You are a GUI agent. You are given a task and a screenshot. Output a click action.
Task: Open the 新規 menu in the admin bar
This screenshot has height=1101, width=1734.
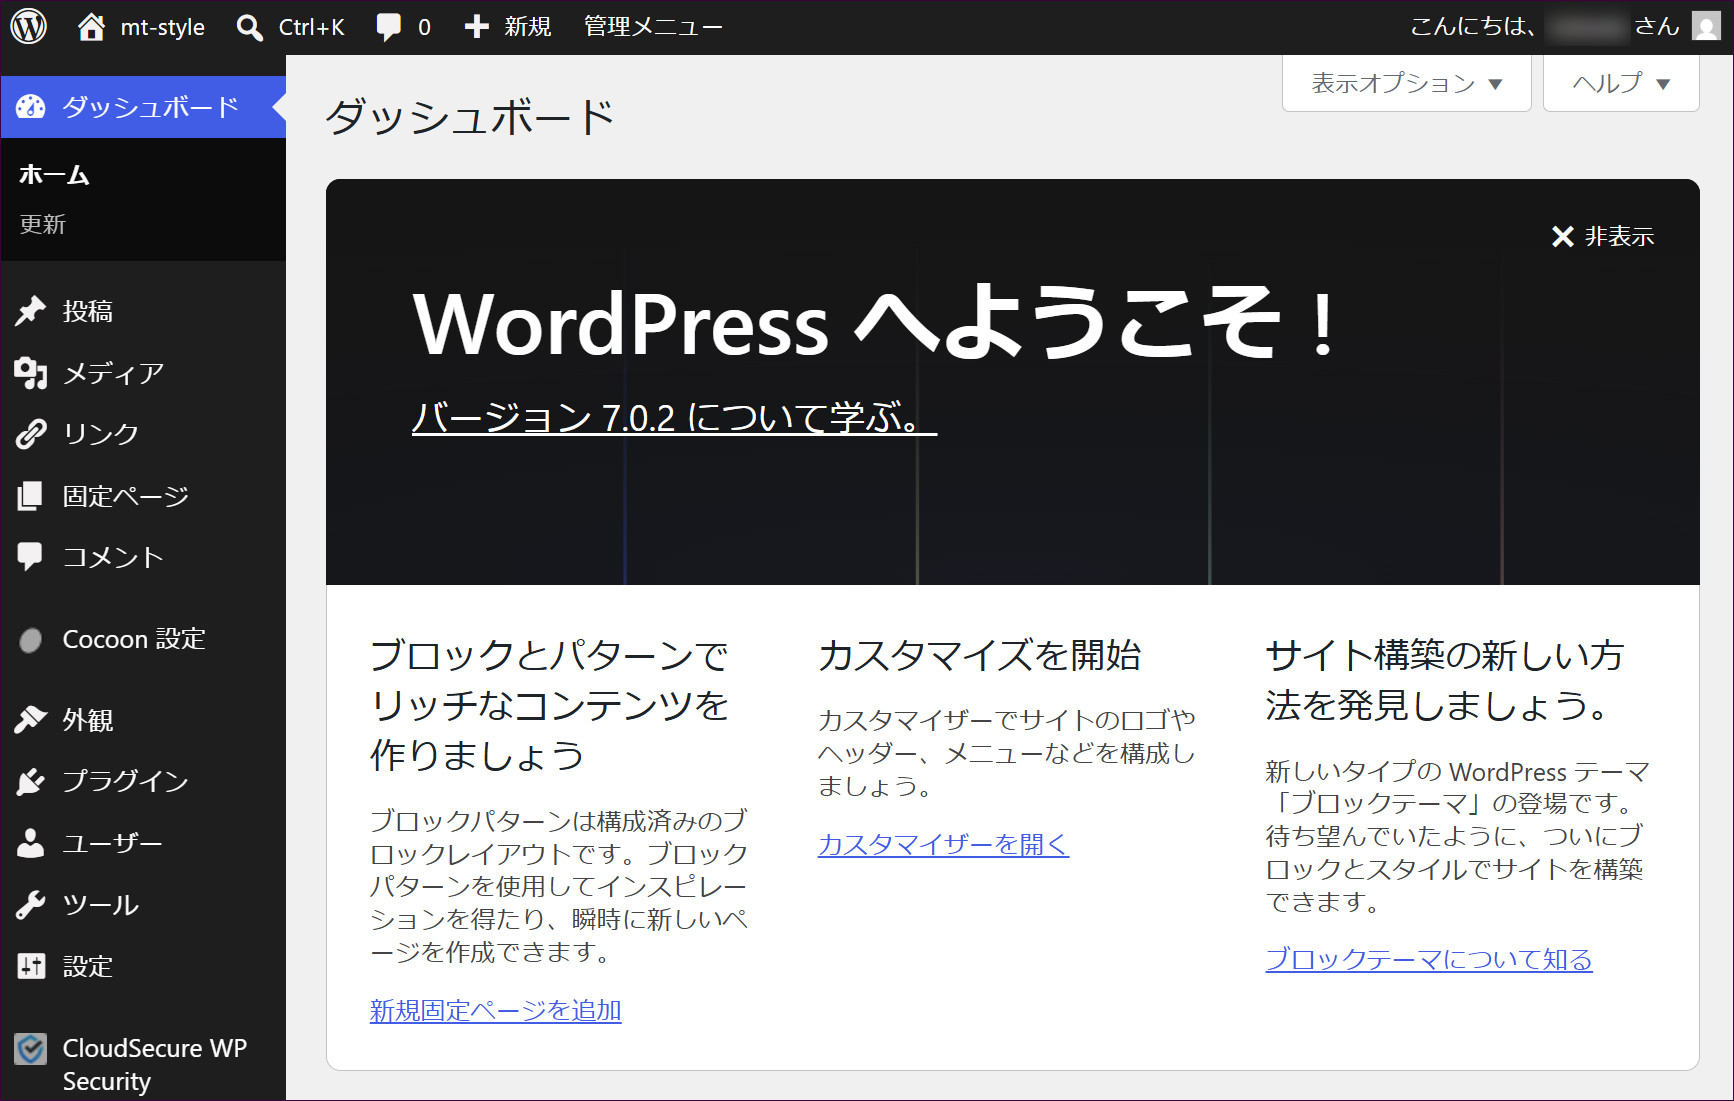click(508, 27)
